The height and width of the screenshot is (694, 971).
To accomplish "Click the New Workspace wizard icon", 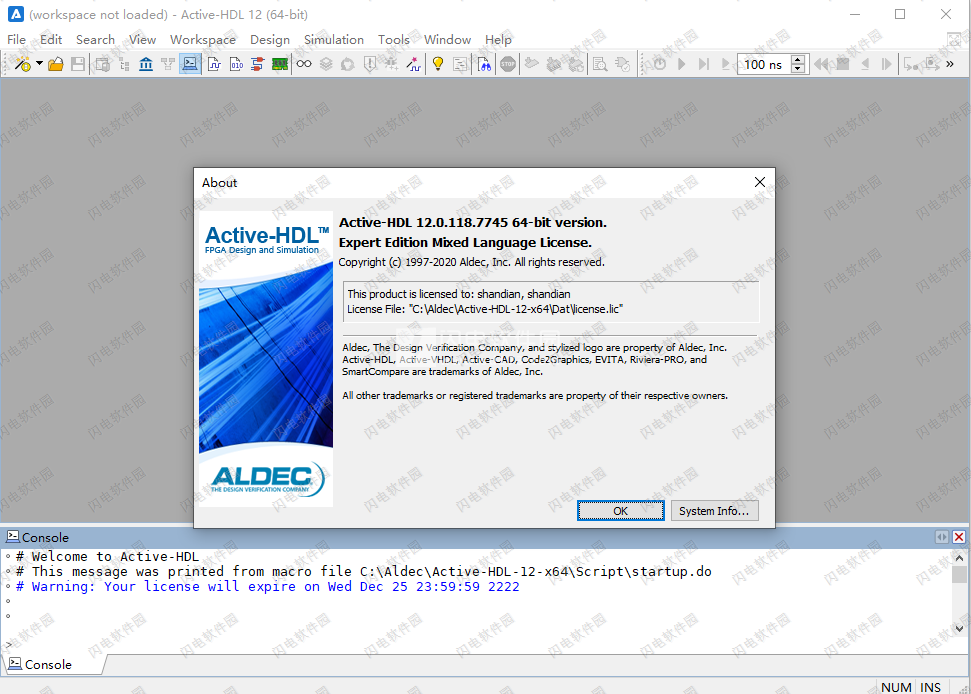I will 23,64.
